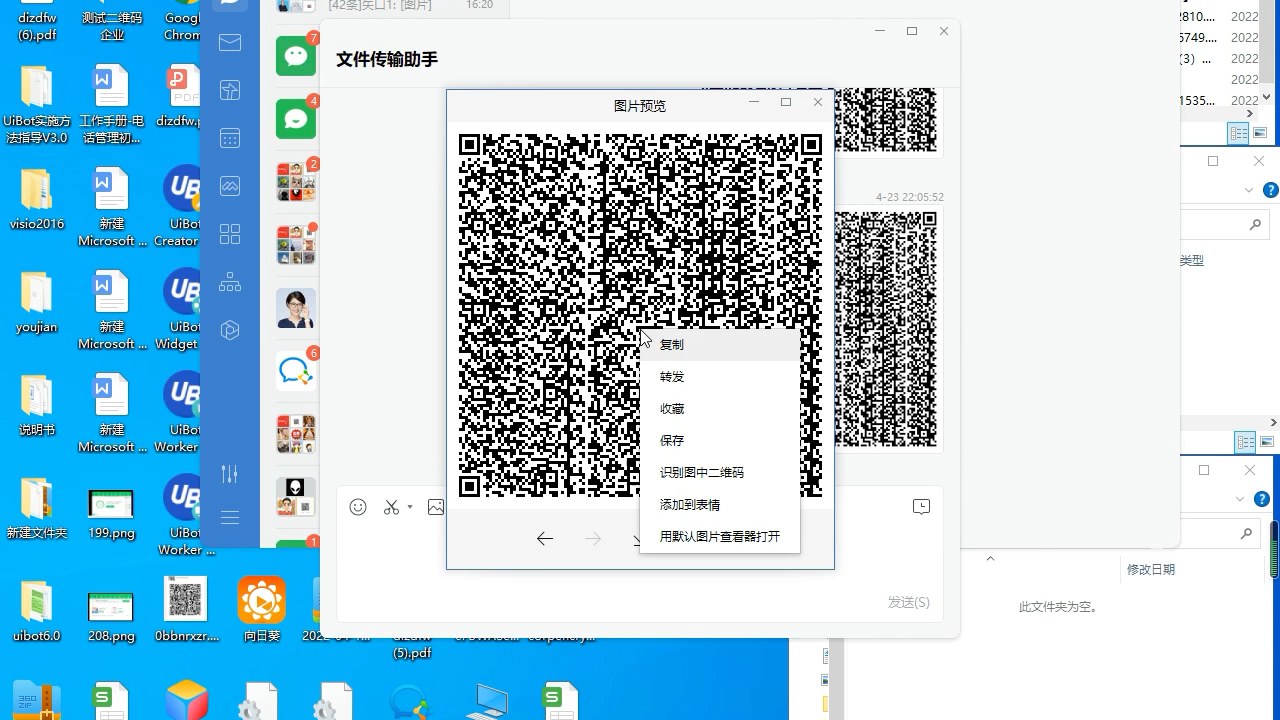The image size is (1280, 720).
Task: Open the cube icon in blue sidebar
Action: pyautogui.click(x=230, y=330)
